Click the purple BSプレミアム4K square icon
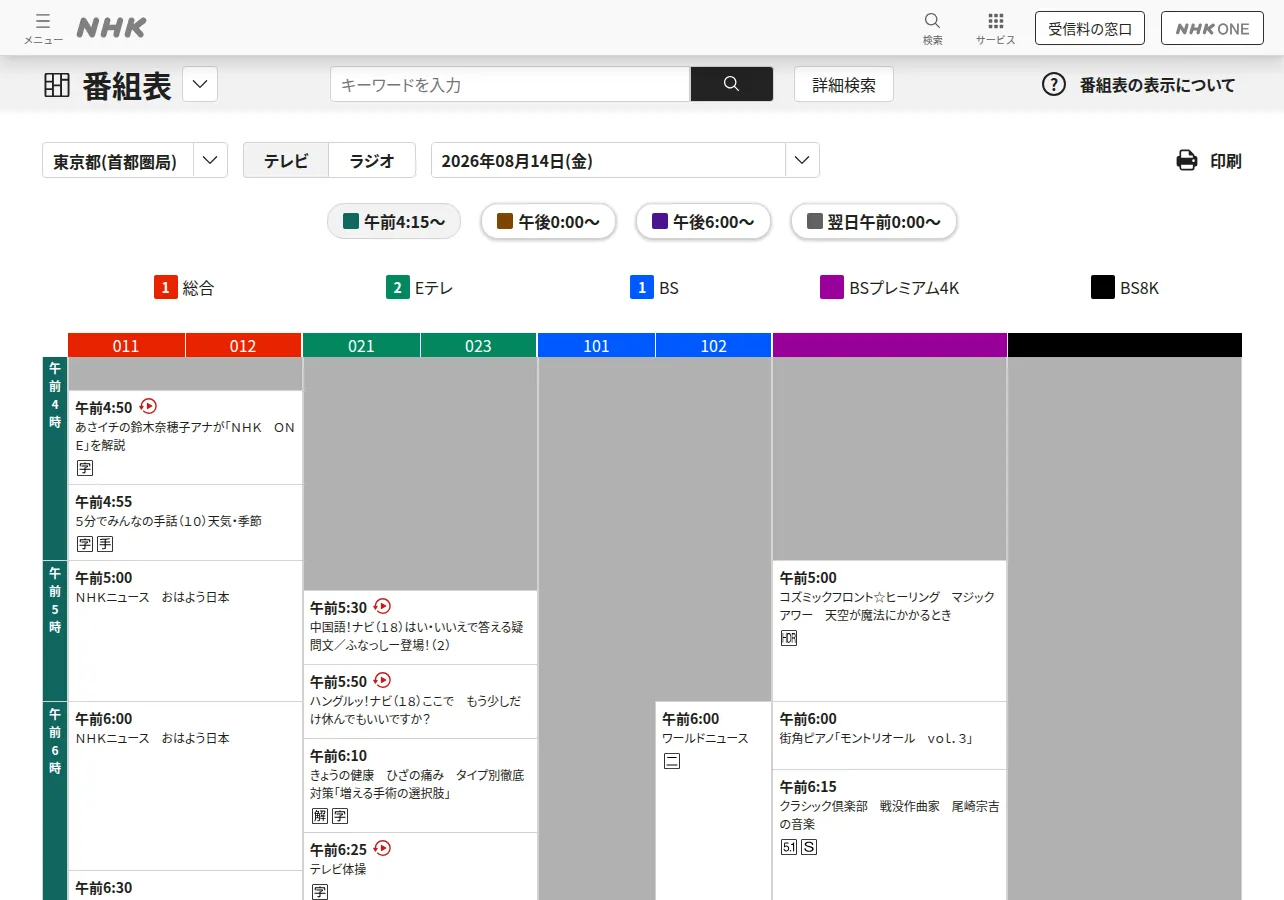Viewport: 1284px width, 900px height. [x=832, y=287]
